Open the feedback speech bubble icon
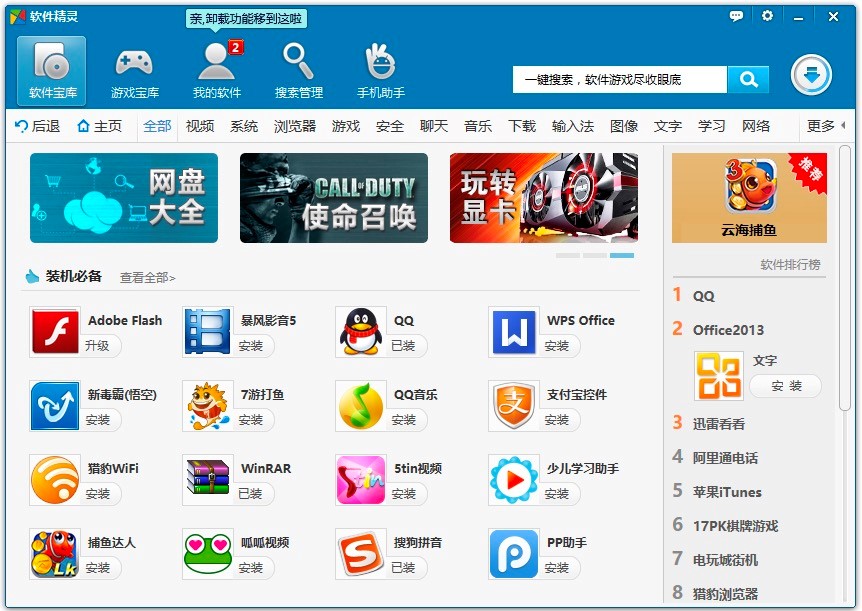 pos(736,16)
